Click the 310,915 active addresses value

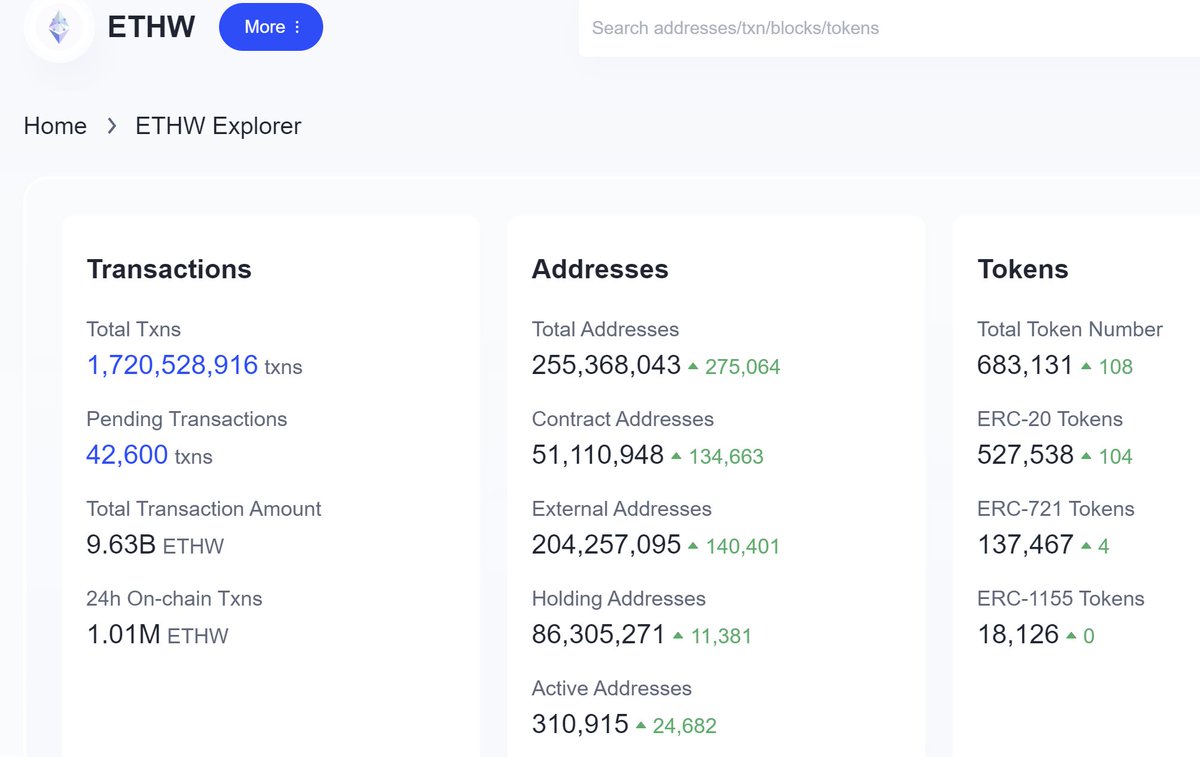(x=580, y=724)
